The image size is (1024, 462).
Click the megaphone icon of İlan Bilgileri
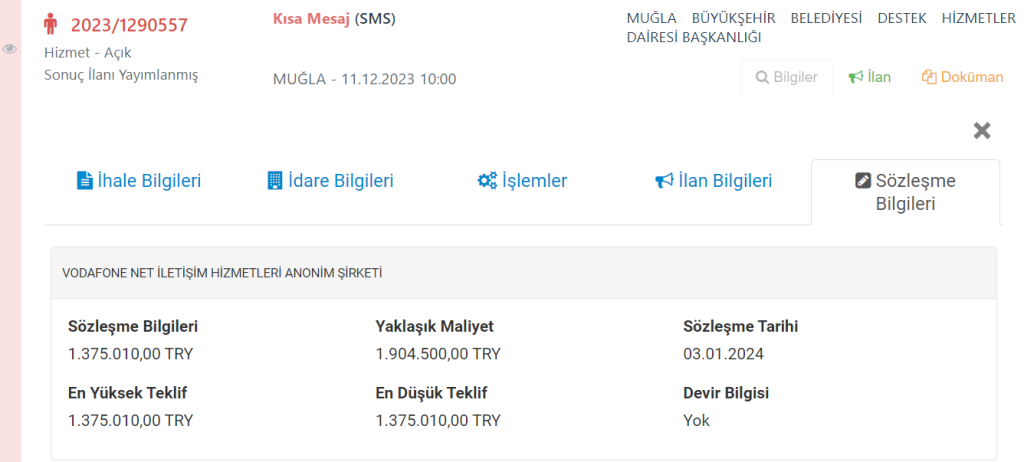tap(664, 180)
